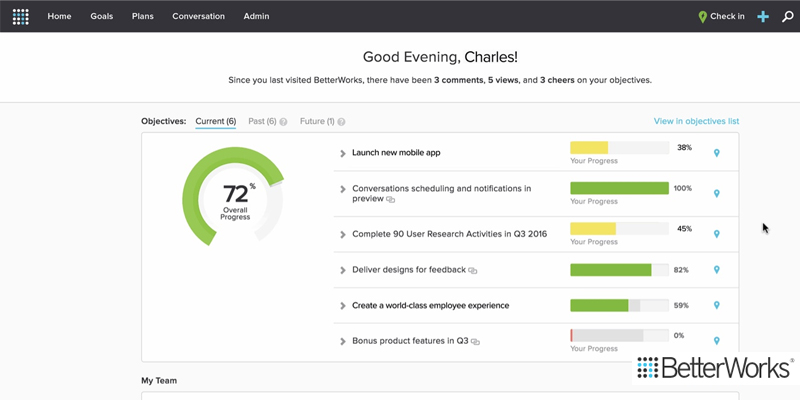Viewport: 800px width, 400px height.
Task: Open the Conversation menu item
Action: click(198, 16)
